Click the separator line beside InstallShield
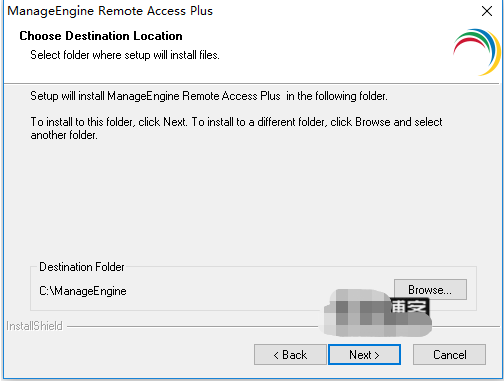The width and height of the screenshot is (504, 385). tap(192, 327)
